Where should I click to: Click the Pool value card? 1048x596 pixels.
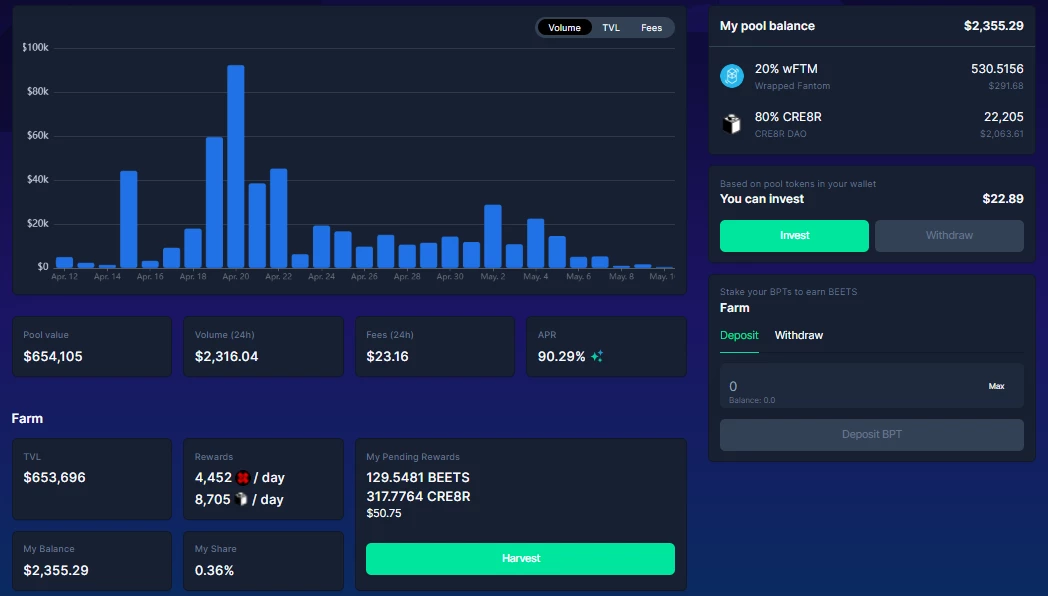[92, 347]
